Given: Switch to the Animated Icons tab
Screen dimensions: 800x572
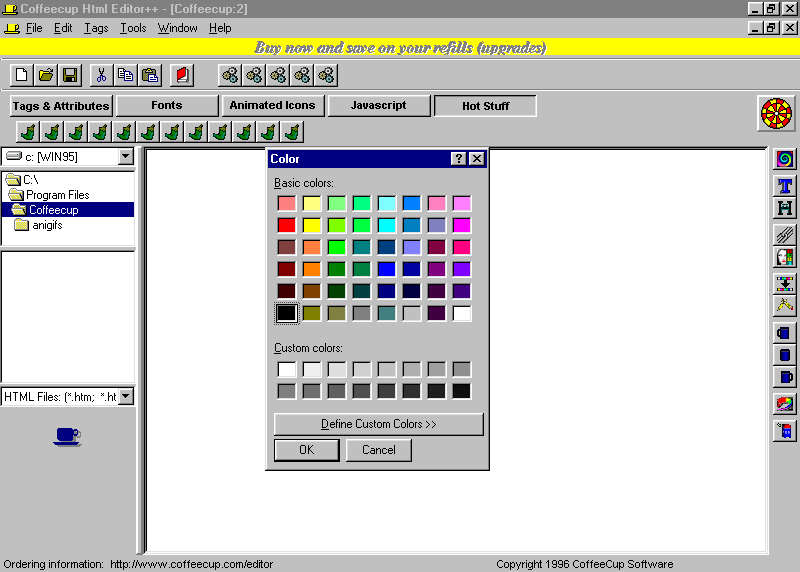Looking at the screenshot, I should [272, 106].
